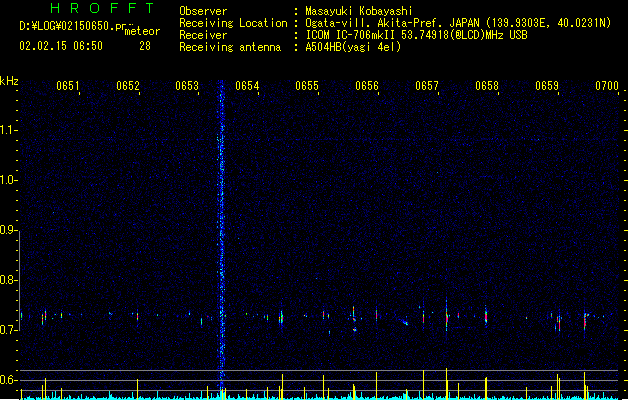Click observer name Masayuki Kobayashi
The width and height of the screenshot is (629, 400).
[x=359, y=11]
